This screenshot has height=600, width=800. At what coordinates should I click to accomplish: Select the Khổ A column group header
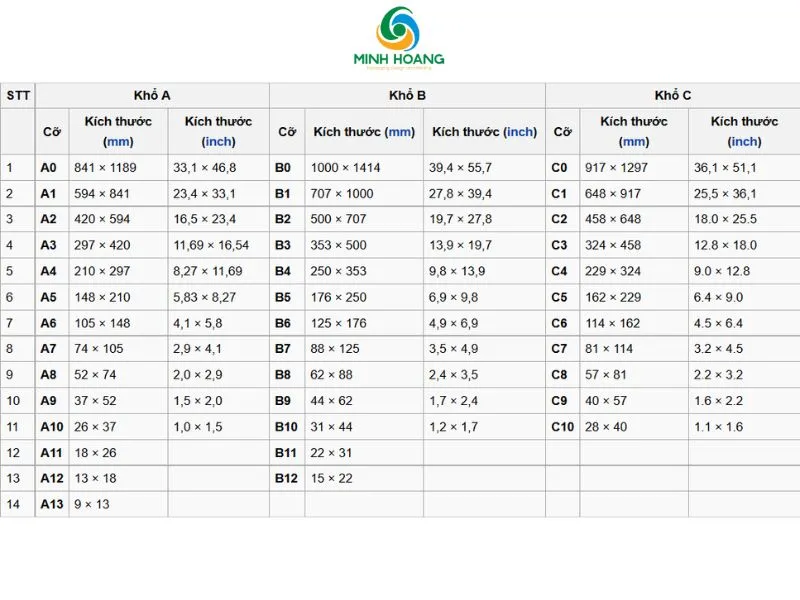pyautogui.click(x=152, y=96)
